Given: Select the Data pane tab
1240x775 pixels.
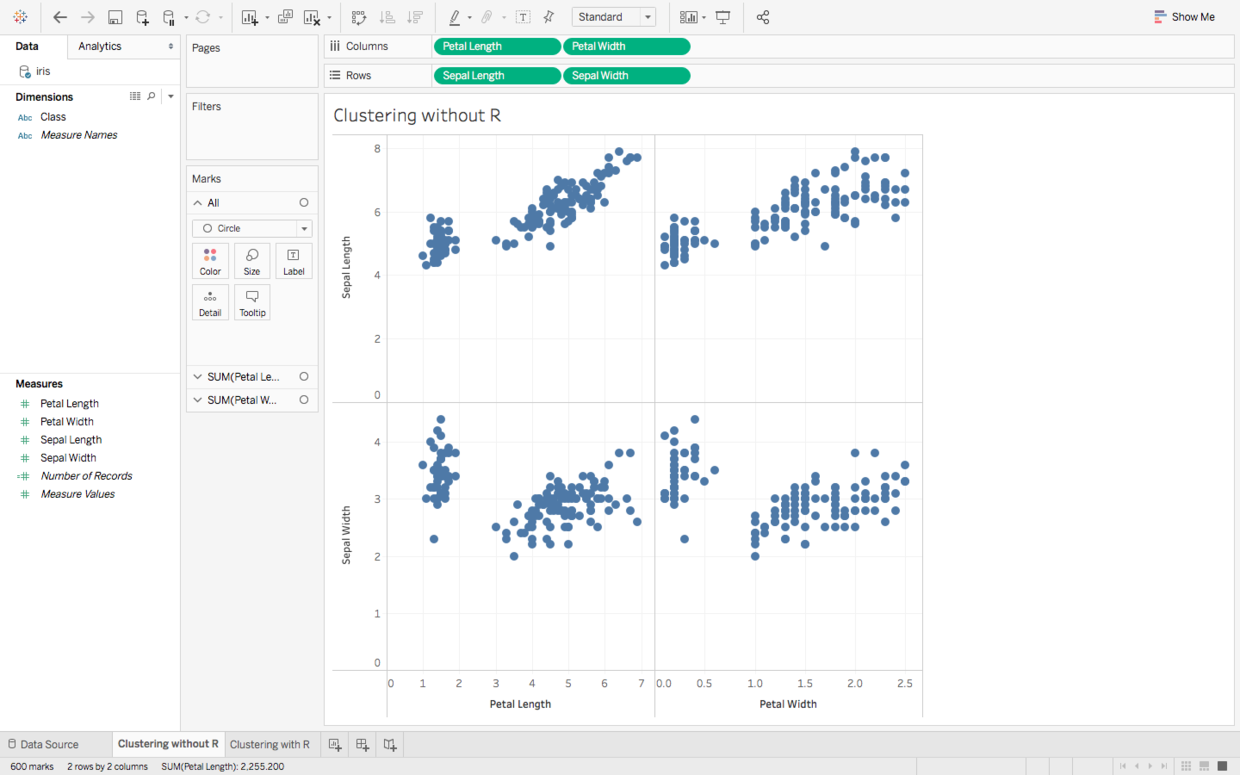Looking at the screenshot, I should [x=27, y=46].
